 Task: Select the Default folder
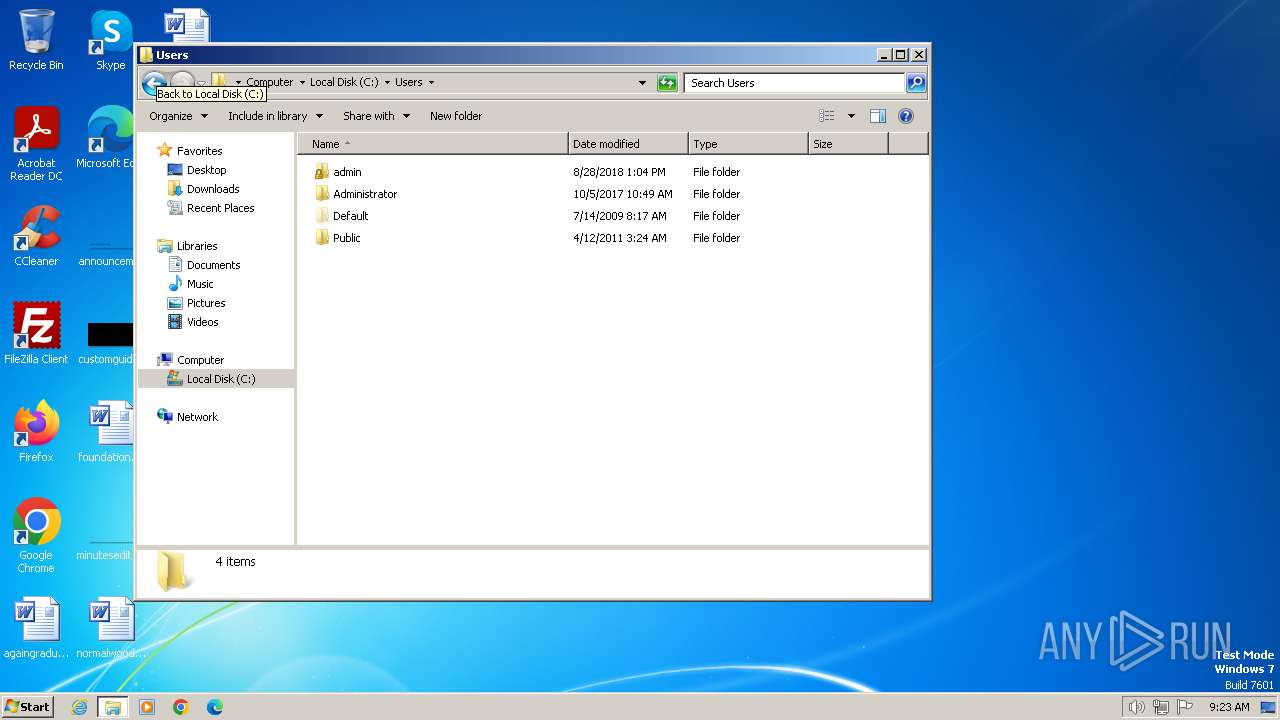tap(341, 216)
